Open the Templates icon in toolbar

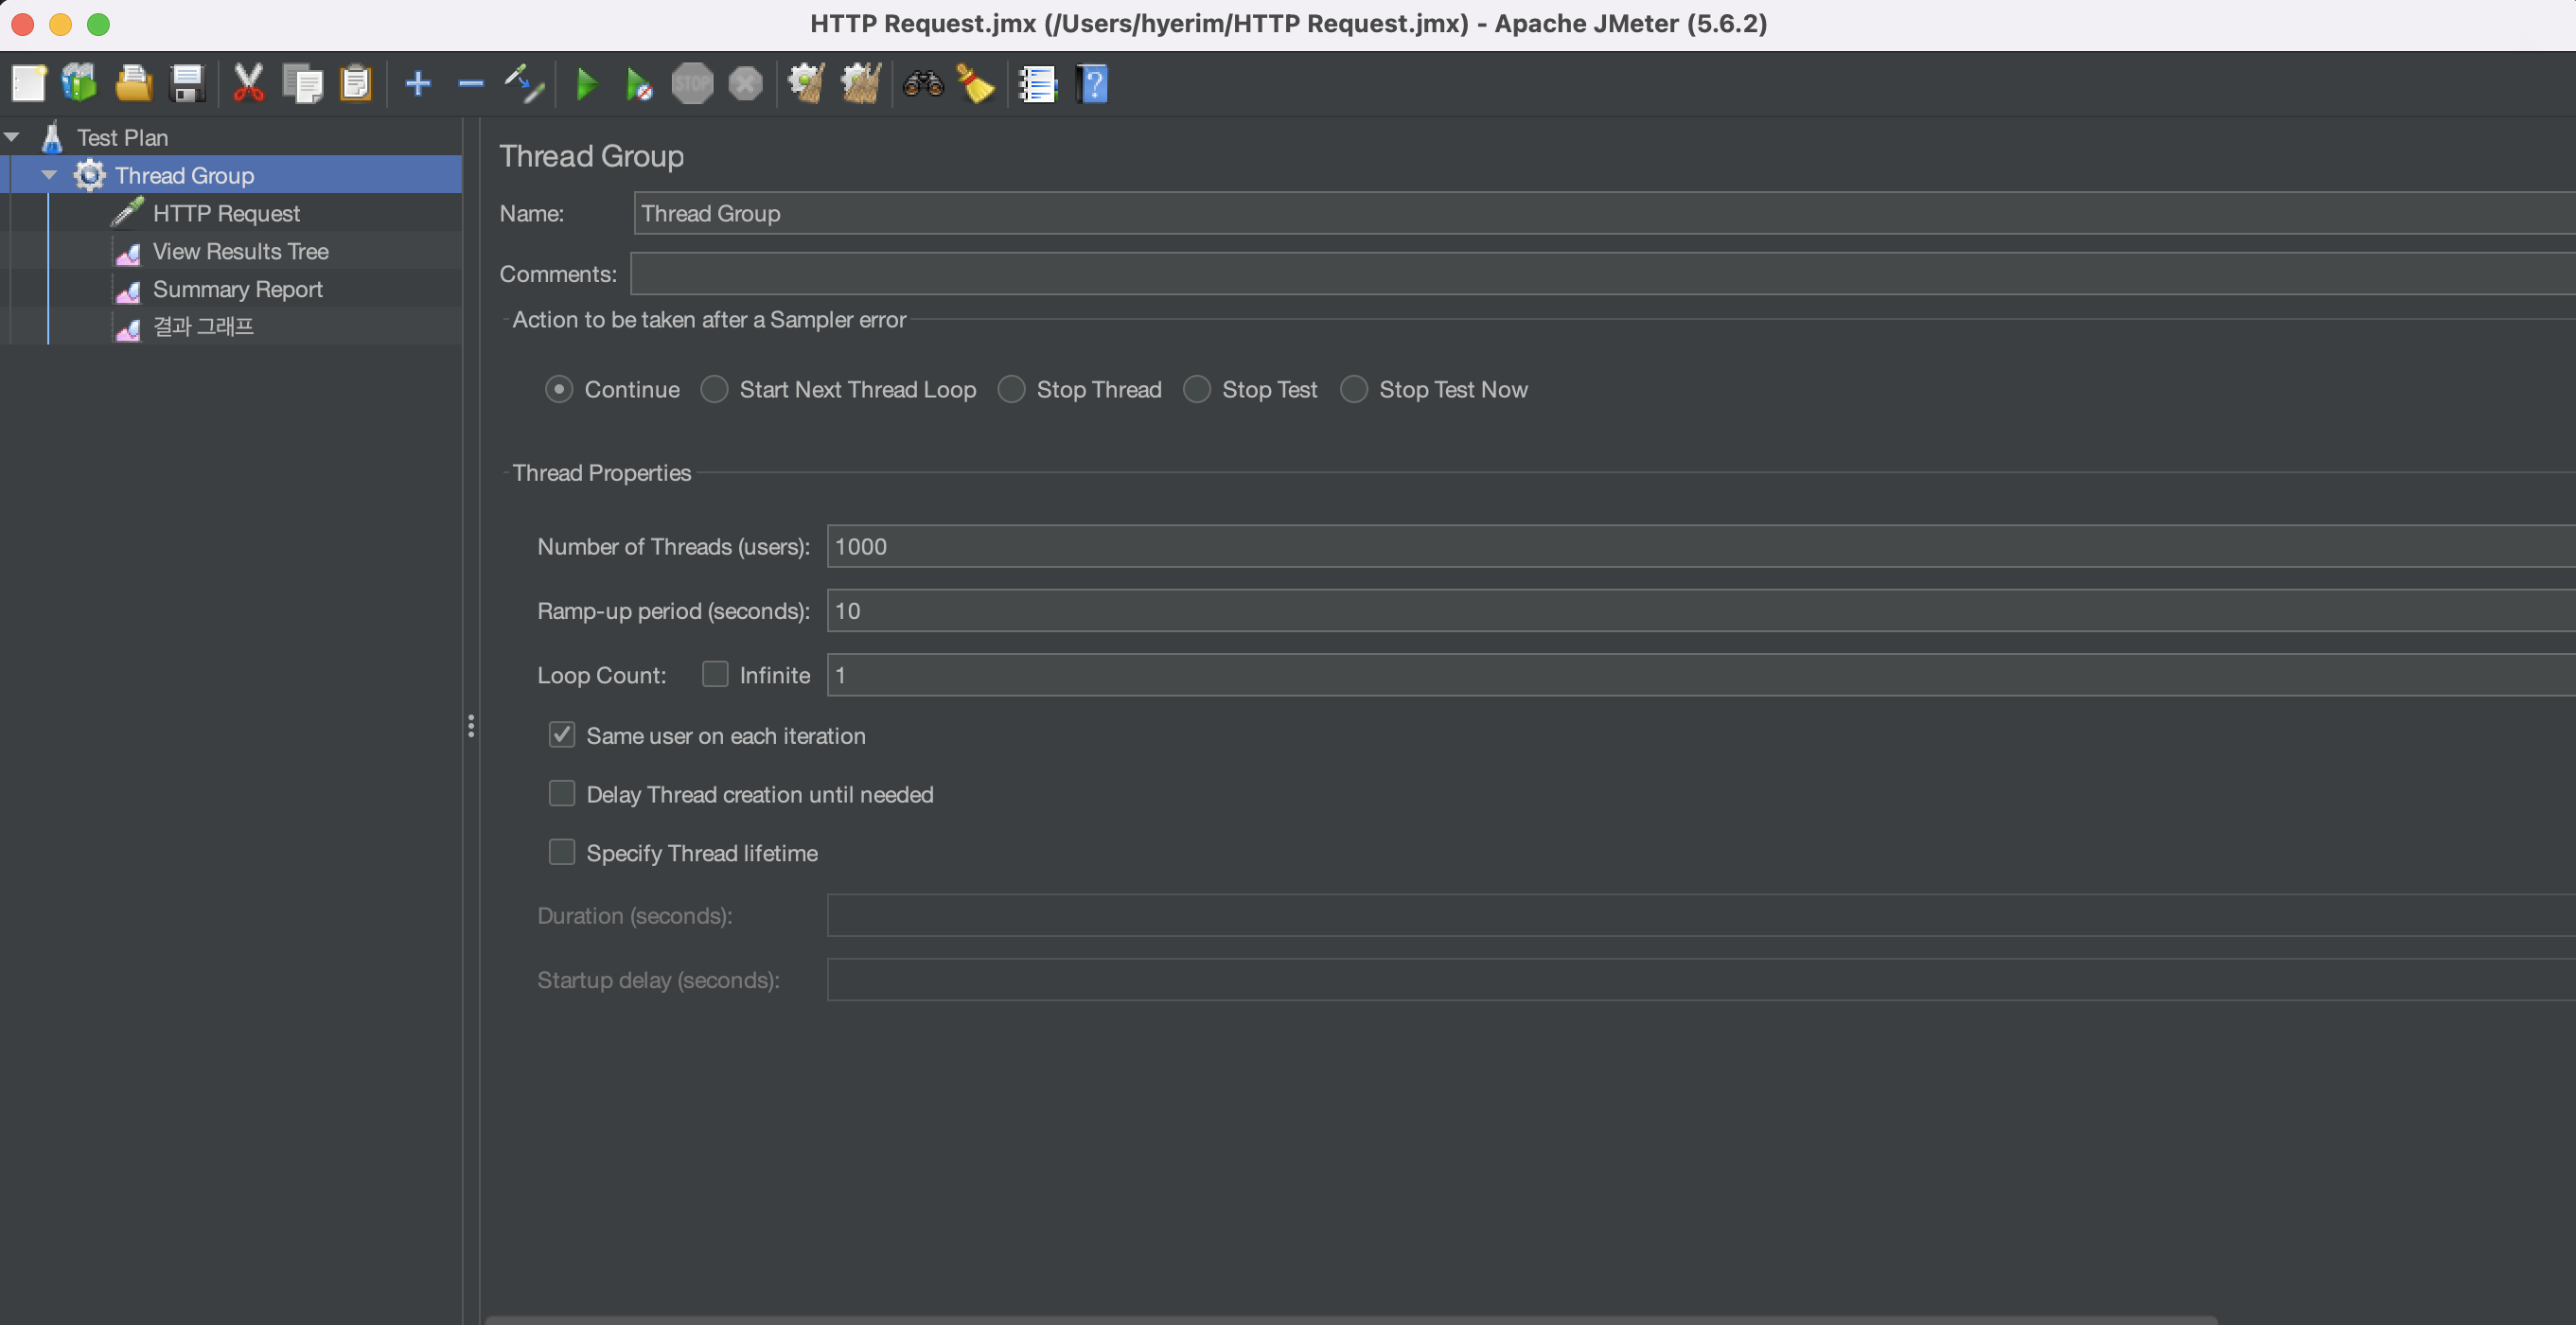[x=80, y=84]
